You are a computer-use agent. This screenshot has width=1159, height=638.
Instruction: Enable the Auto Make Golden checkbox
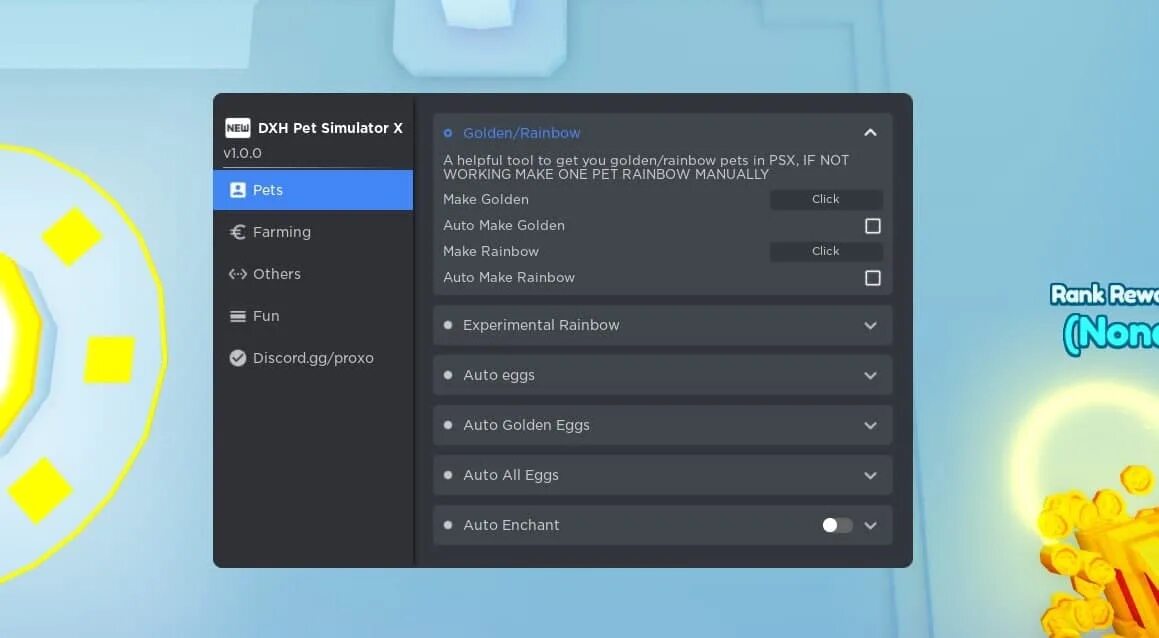[873, 226]
